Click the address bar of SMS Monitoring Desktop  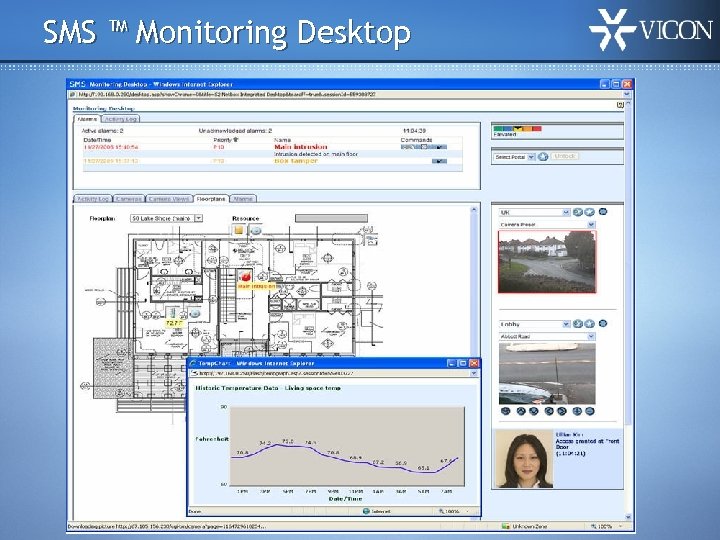pos(347,94)
